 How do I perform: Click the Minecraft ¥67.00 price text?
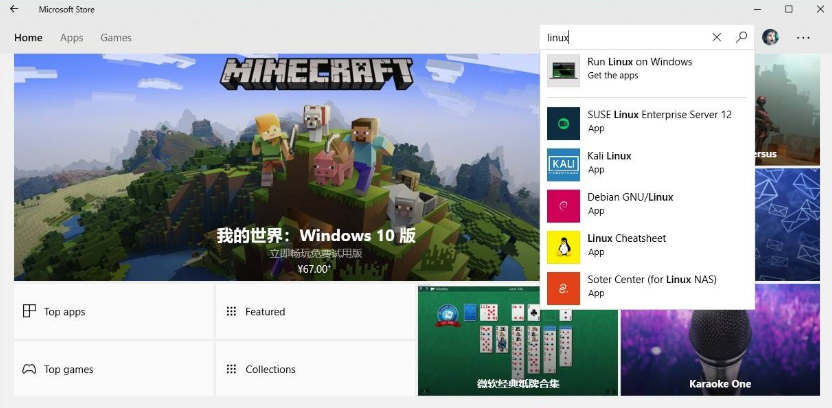tap(314, 269)
